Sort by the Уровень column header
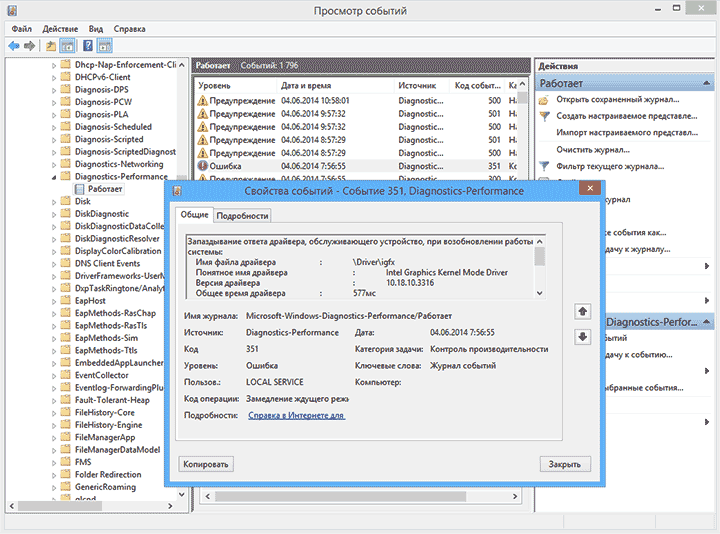The height and width of the screenshot is (534, 720). [236, 85]
